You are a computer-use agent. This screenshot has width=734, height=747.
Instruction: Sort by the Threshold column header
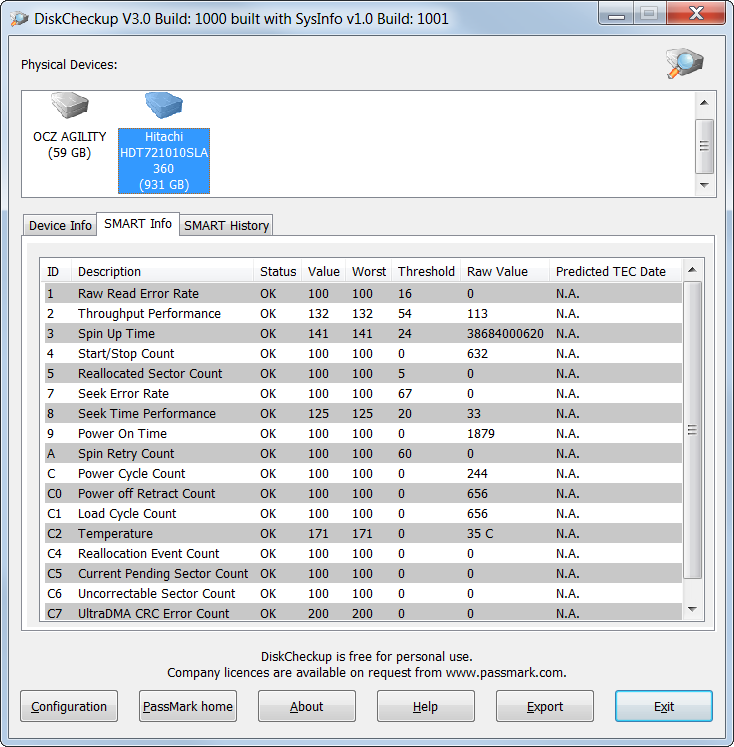[x=426, y=271]
